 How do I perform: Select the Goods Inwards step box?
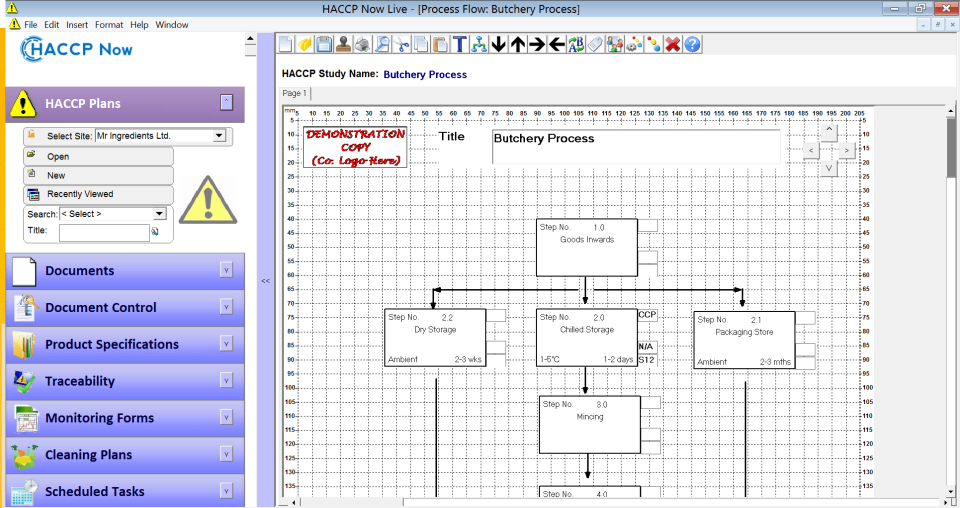(x=587, y=247)
